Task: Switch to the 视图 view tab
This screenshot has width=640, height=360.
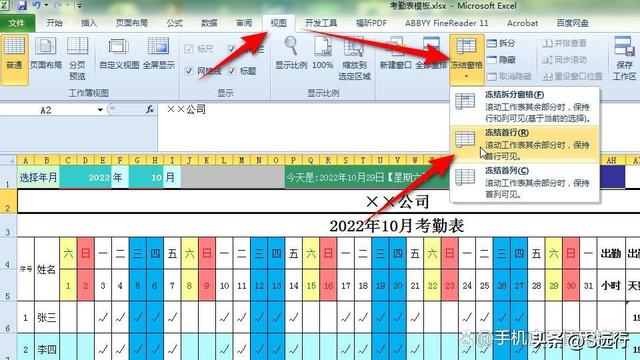Action: coord(278,23)
